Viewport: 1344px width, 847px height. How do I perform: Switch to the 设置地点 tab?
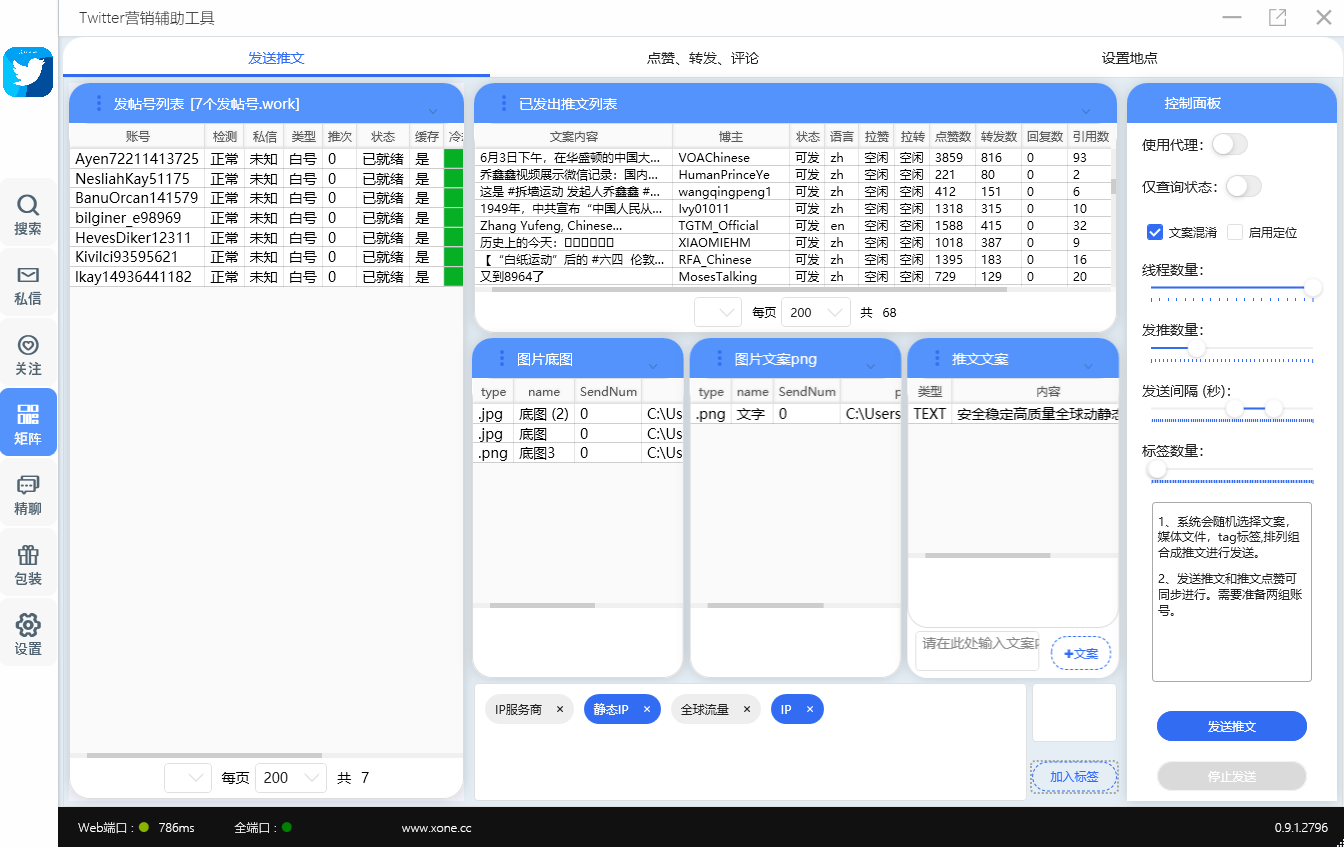(1129, 58)
